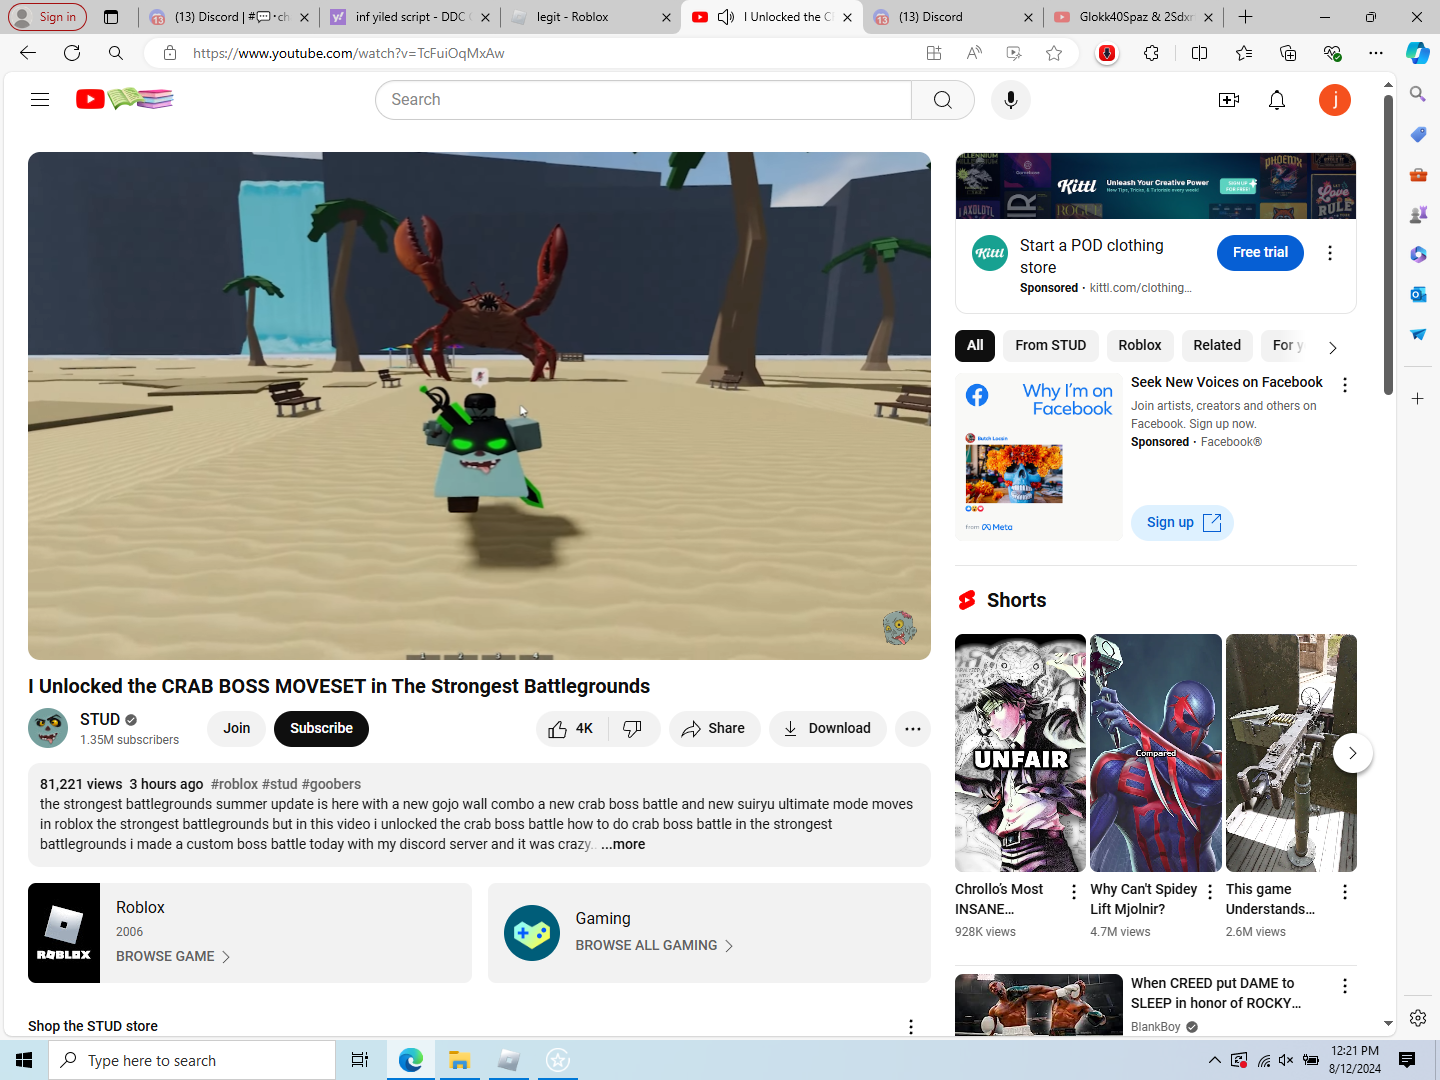Expand the description with ...more
Screen dimensions: 1440x1080
pyautogui.click(x=623, y=845)
